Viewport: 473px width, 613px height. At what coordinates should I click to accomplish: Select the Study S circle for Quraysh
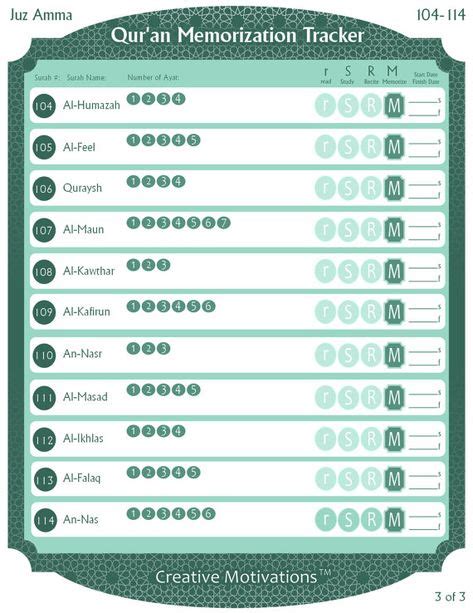pos(348,188)
